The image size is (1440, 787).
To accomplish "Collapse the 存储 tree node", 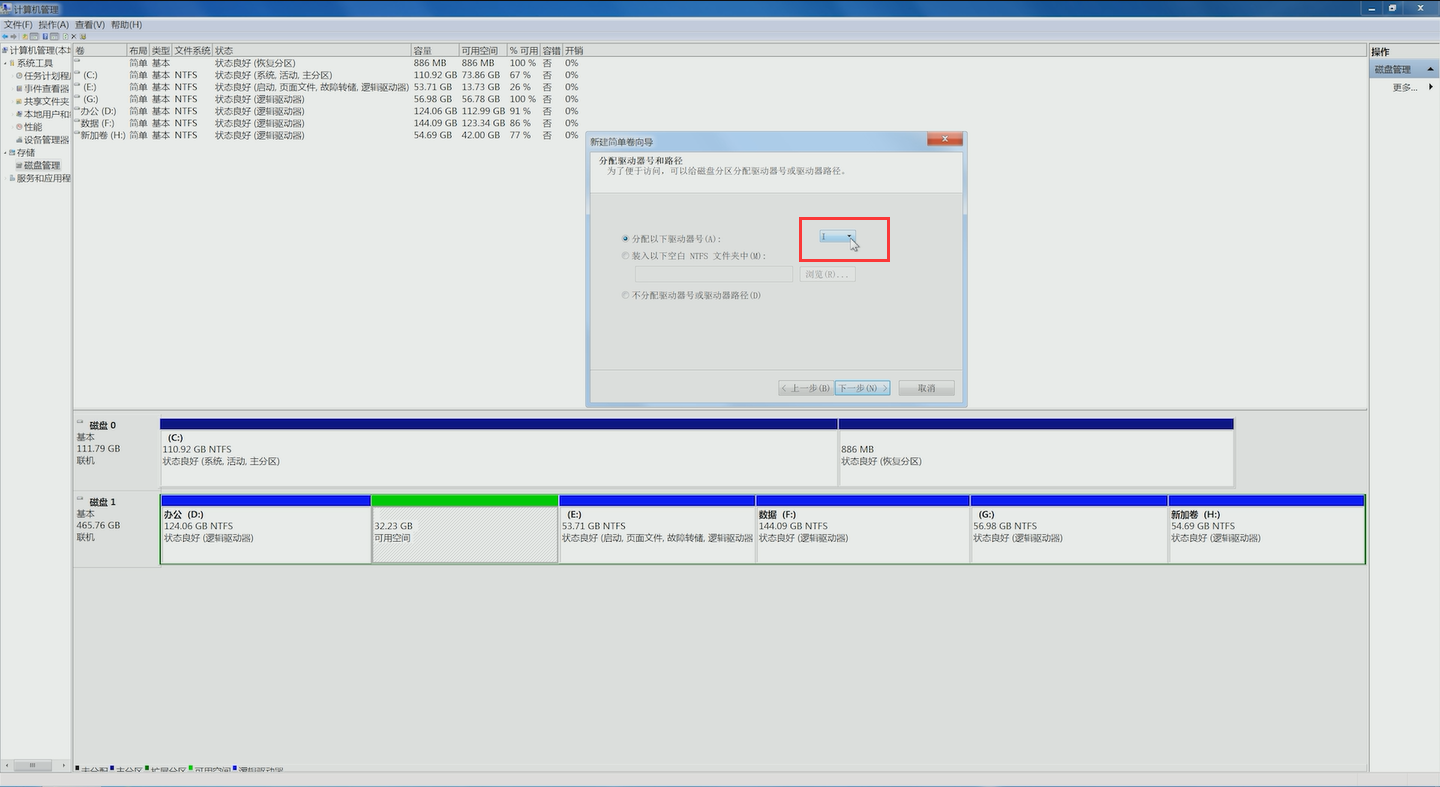I will pyautogui.click(x=4, y=153).
